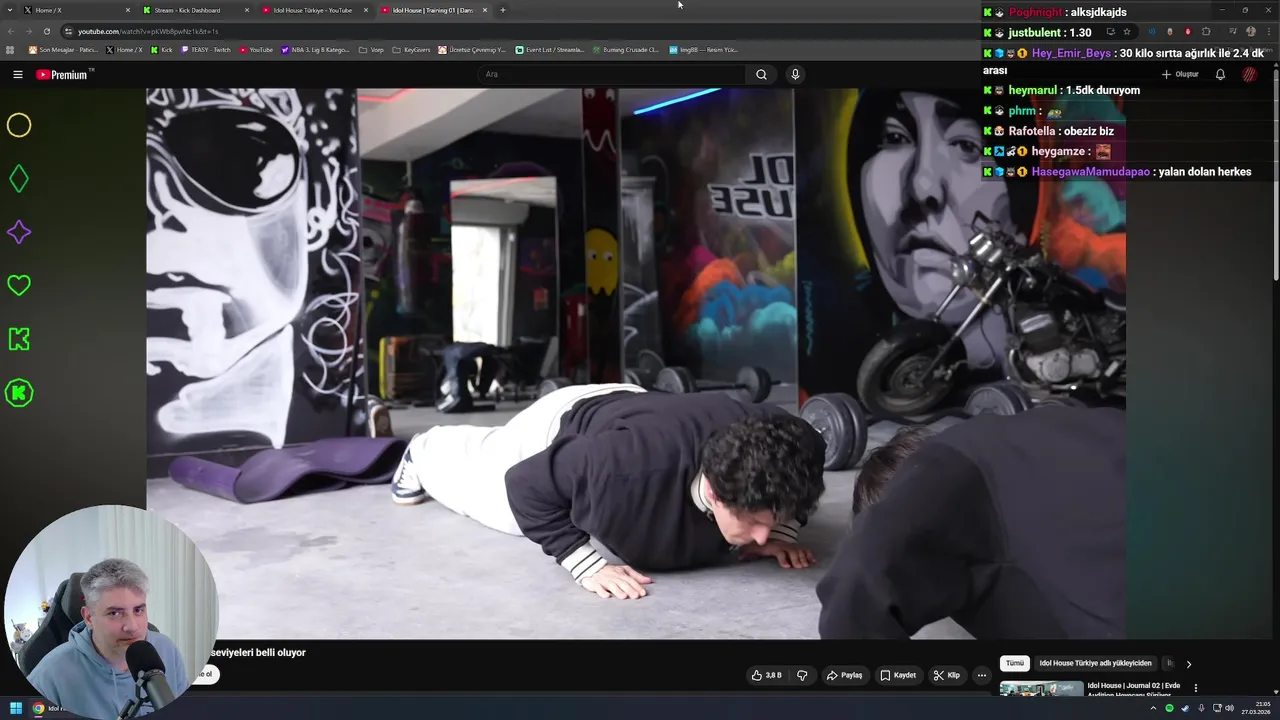Click the Ara search input field
Image resolution: width=1280 pixels, height=720 pixels.
tap(611, 74)
